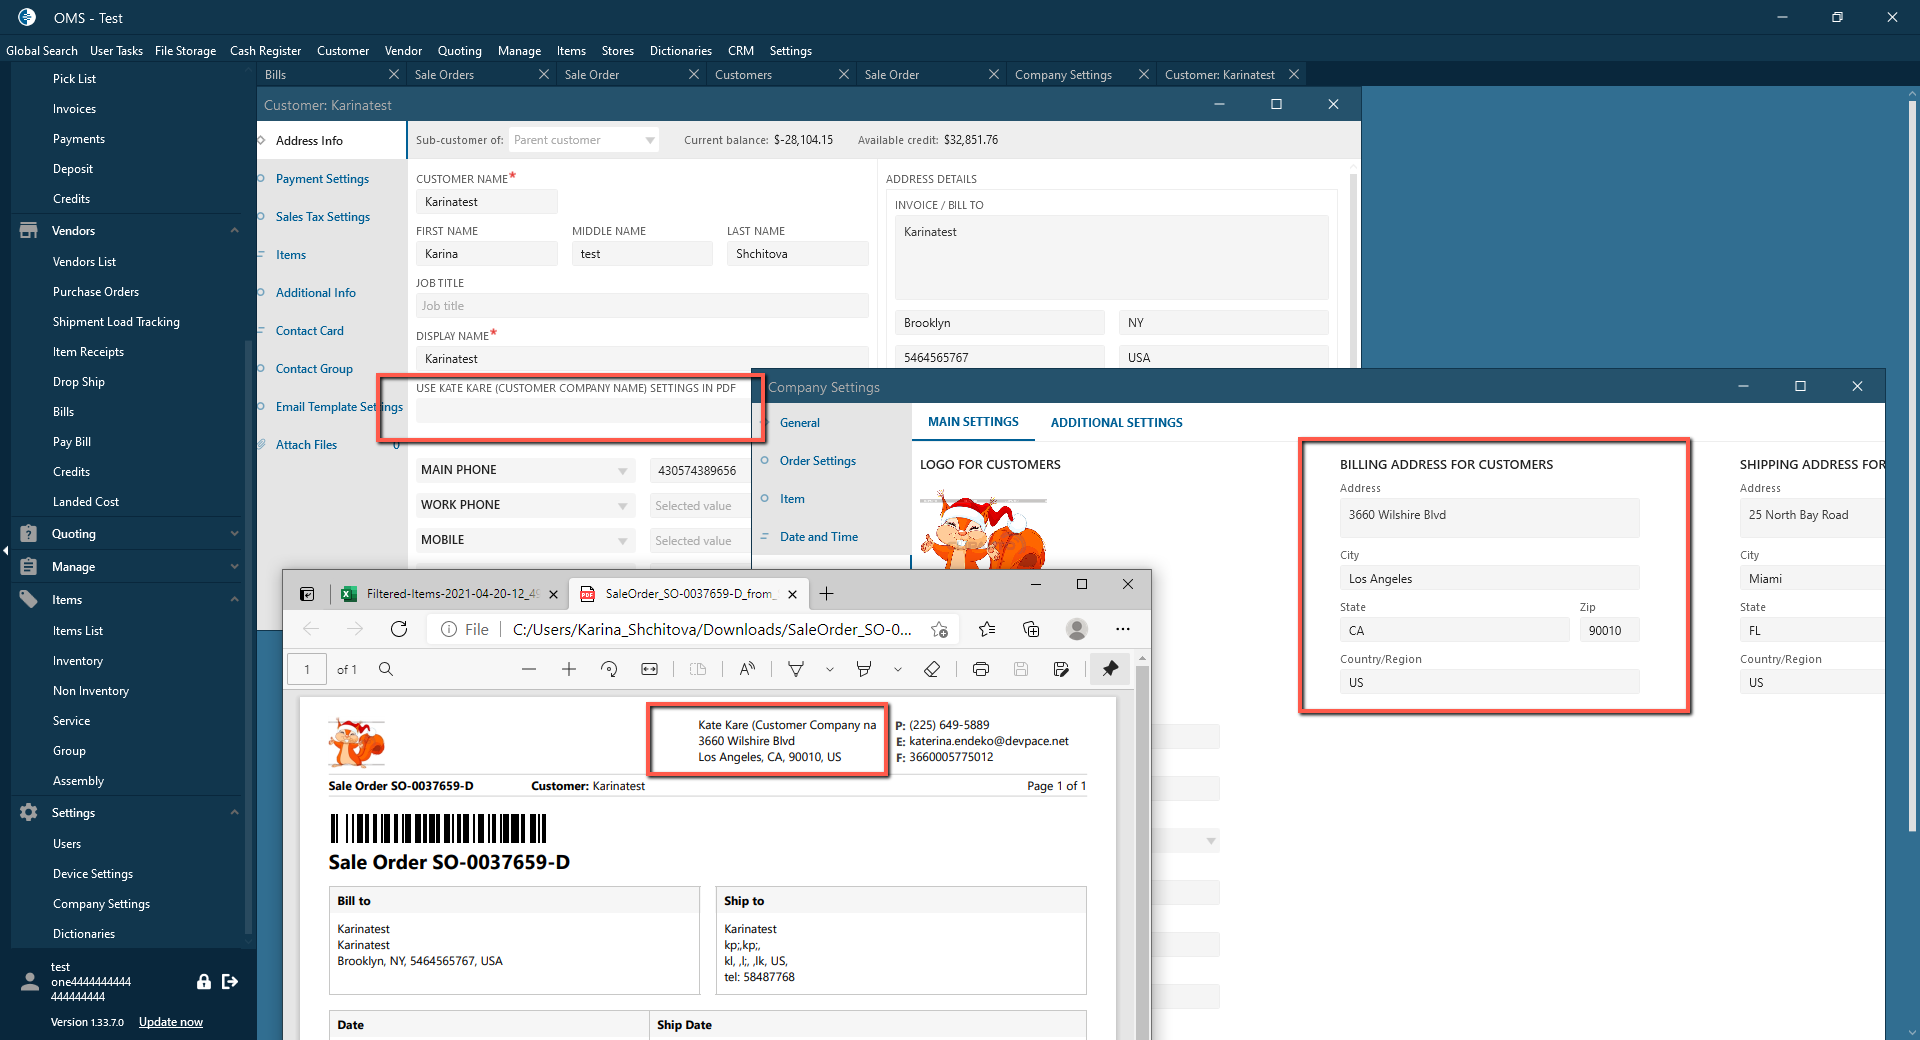Refresh the browser page
This screenshot has width=1920, height=1040.
coord(399,629)
